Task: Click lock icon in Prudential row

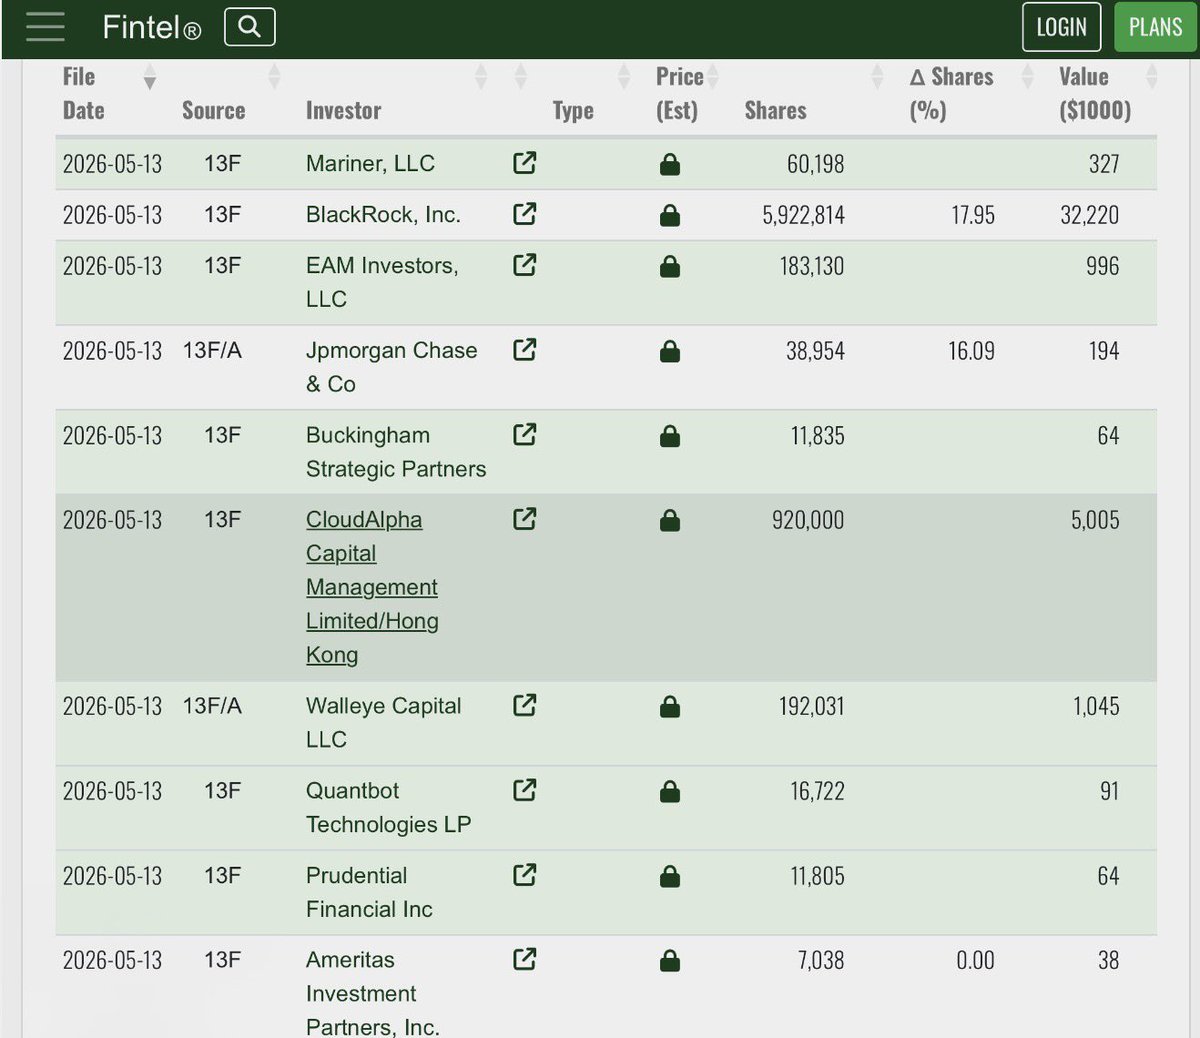Action: pos(670,877)
